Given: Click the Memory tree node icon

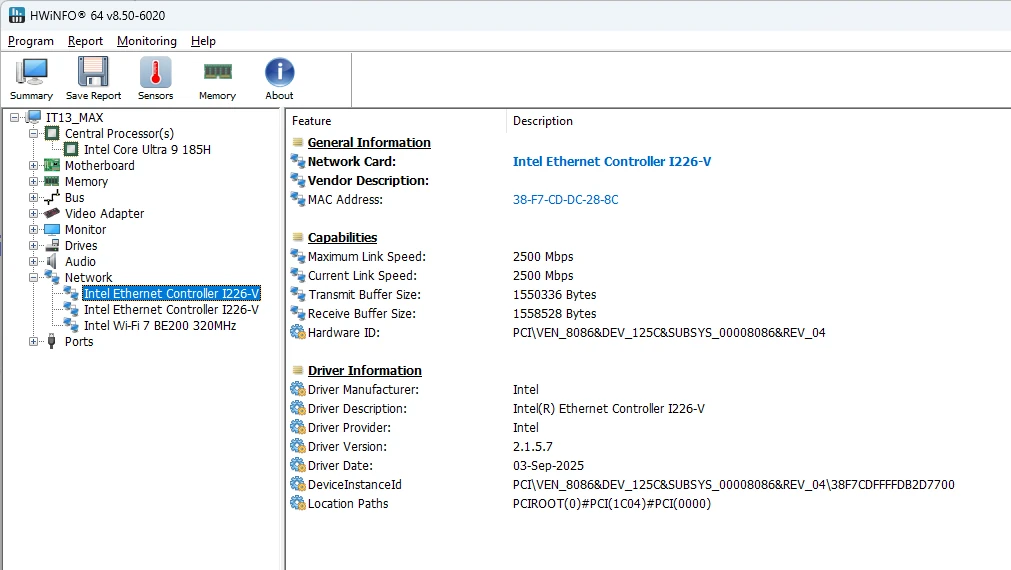Looking at the screenshot, I should (52, 181).
